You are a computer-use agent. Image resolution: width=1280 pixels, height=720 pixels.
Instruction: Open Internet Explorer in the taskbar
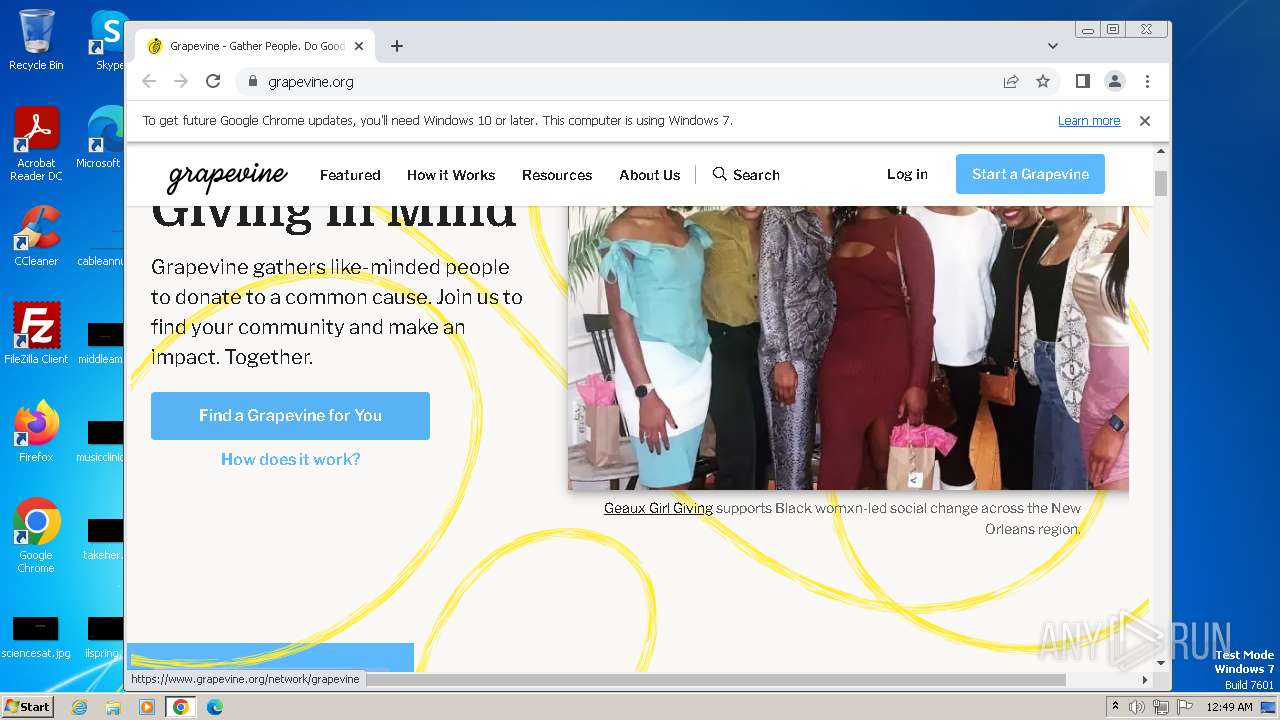[x=79, y=707]
